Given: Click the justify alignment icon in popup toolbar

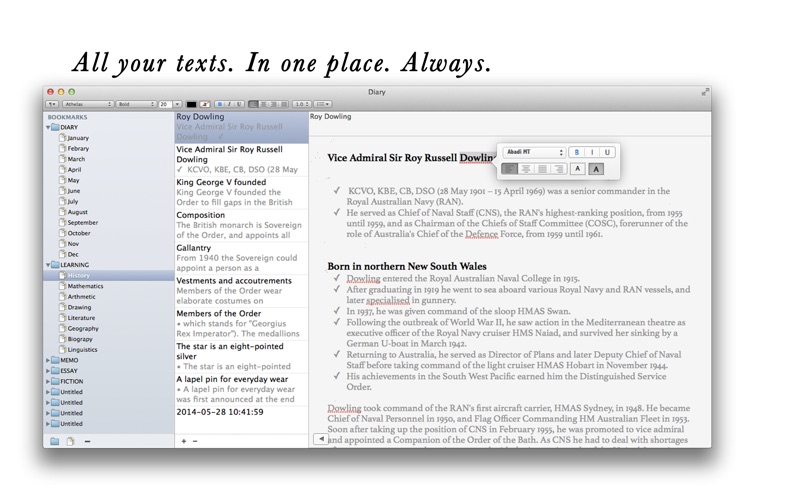Looking at the screenshot, I should (543, 169).
